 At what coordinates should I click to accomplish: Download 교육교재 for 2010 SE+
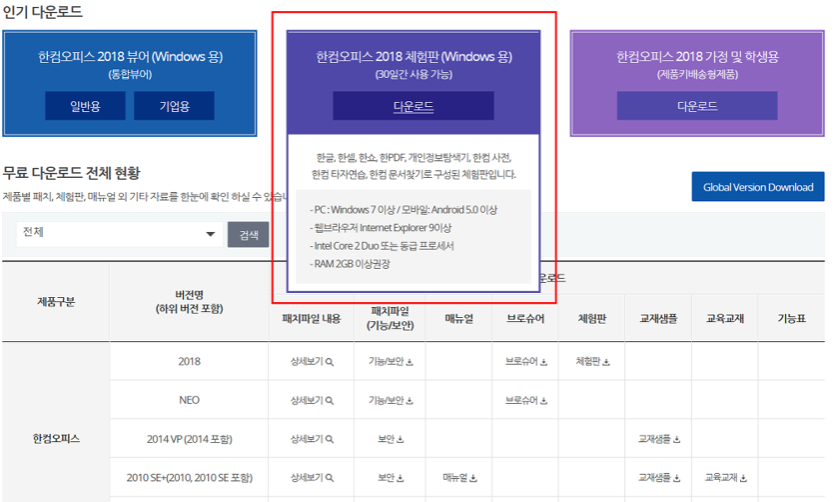725,477
